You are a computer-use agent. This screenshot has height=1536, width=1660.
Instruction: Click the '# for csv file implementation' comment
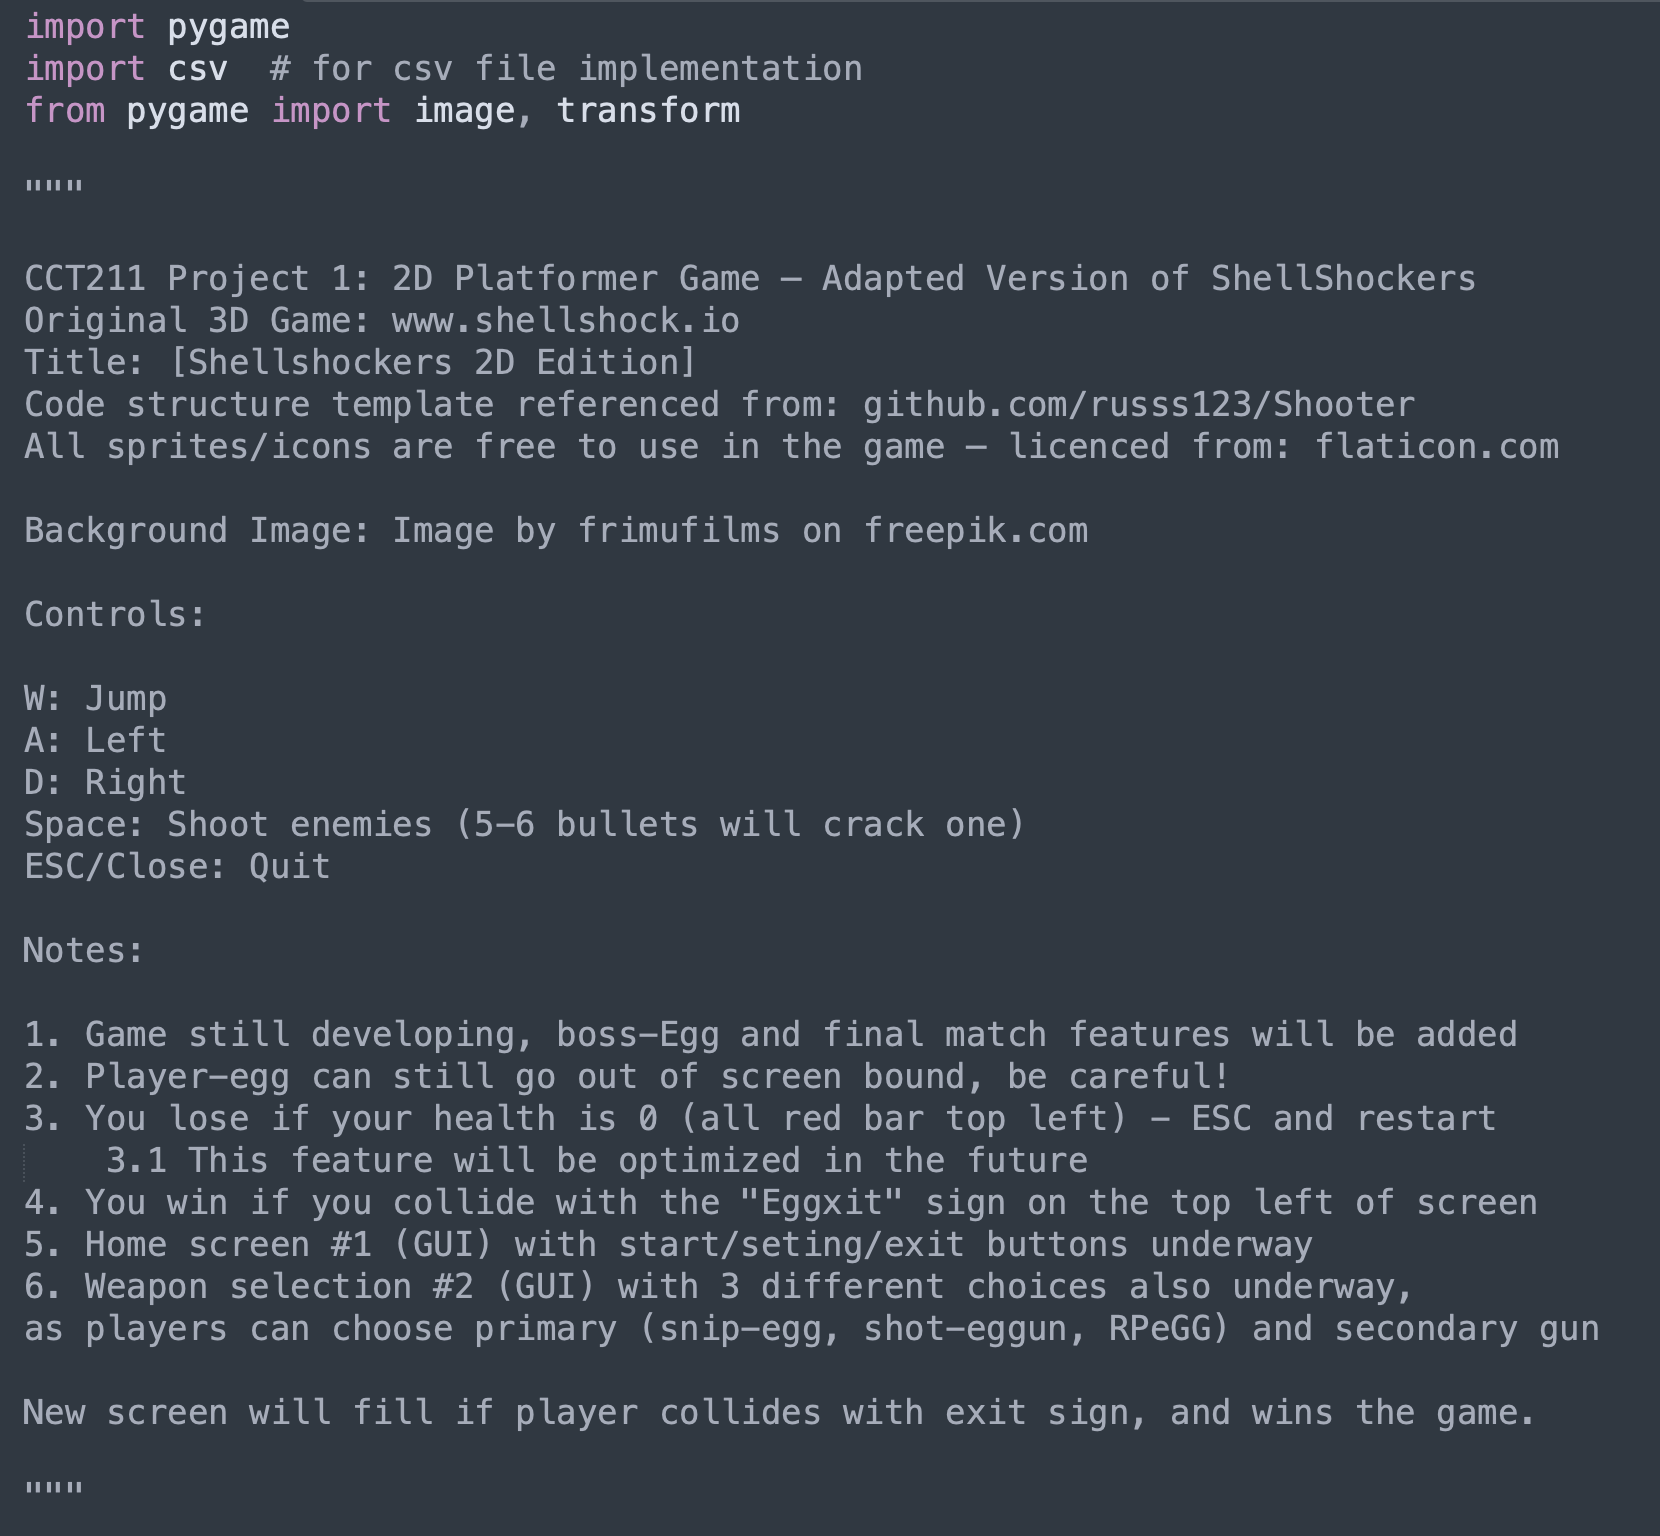pyautogui.click(x=565, y=69)
